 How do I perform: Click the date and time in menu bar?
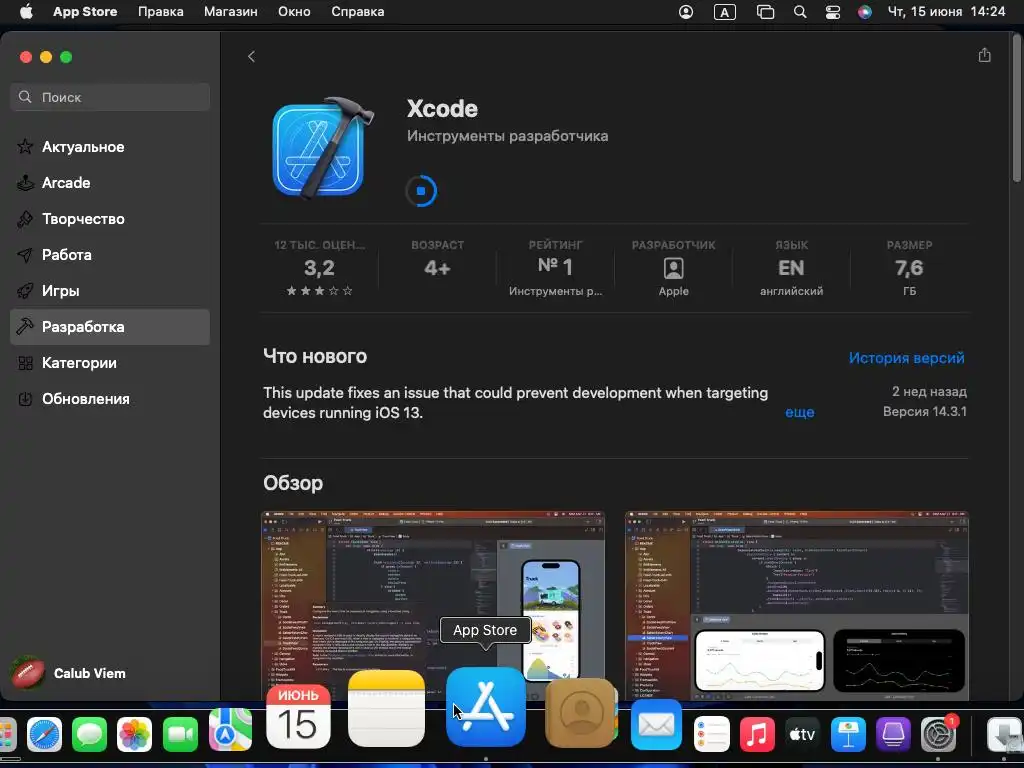(946, 12)
